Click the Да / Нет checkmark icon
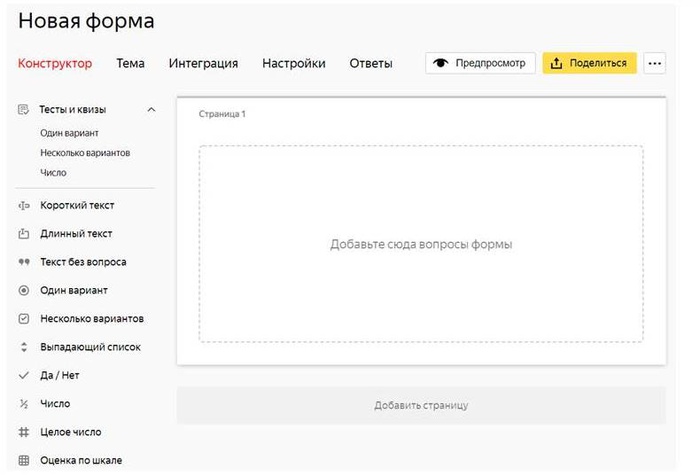Screen dimensions: 700x476 23,375
